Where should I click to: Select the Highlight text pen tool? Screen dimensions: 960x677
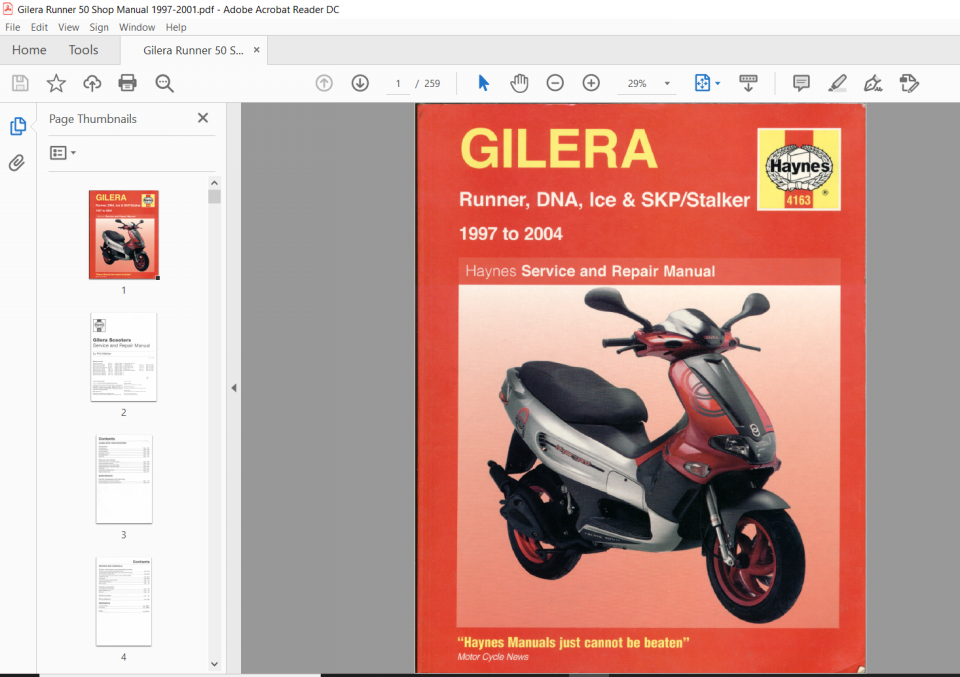pos(837,83)
